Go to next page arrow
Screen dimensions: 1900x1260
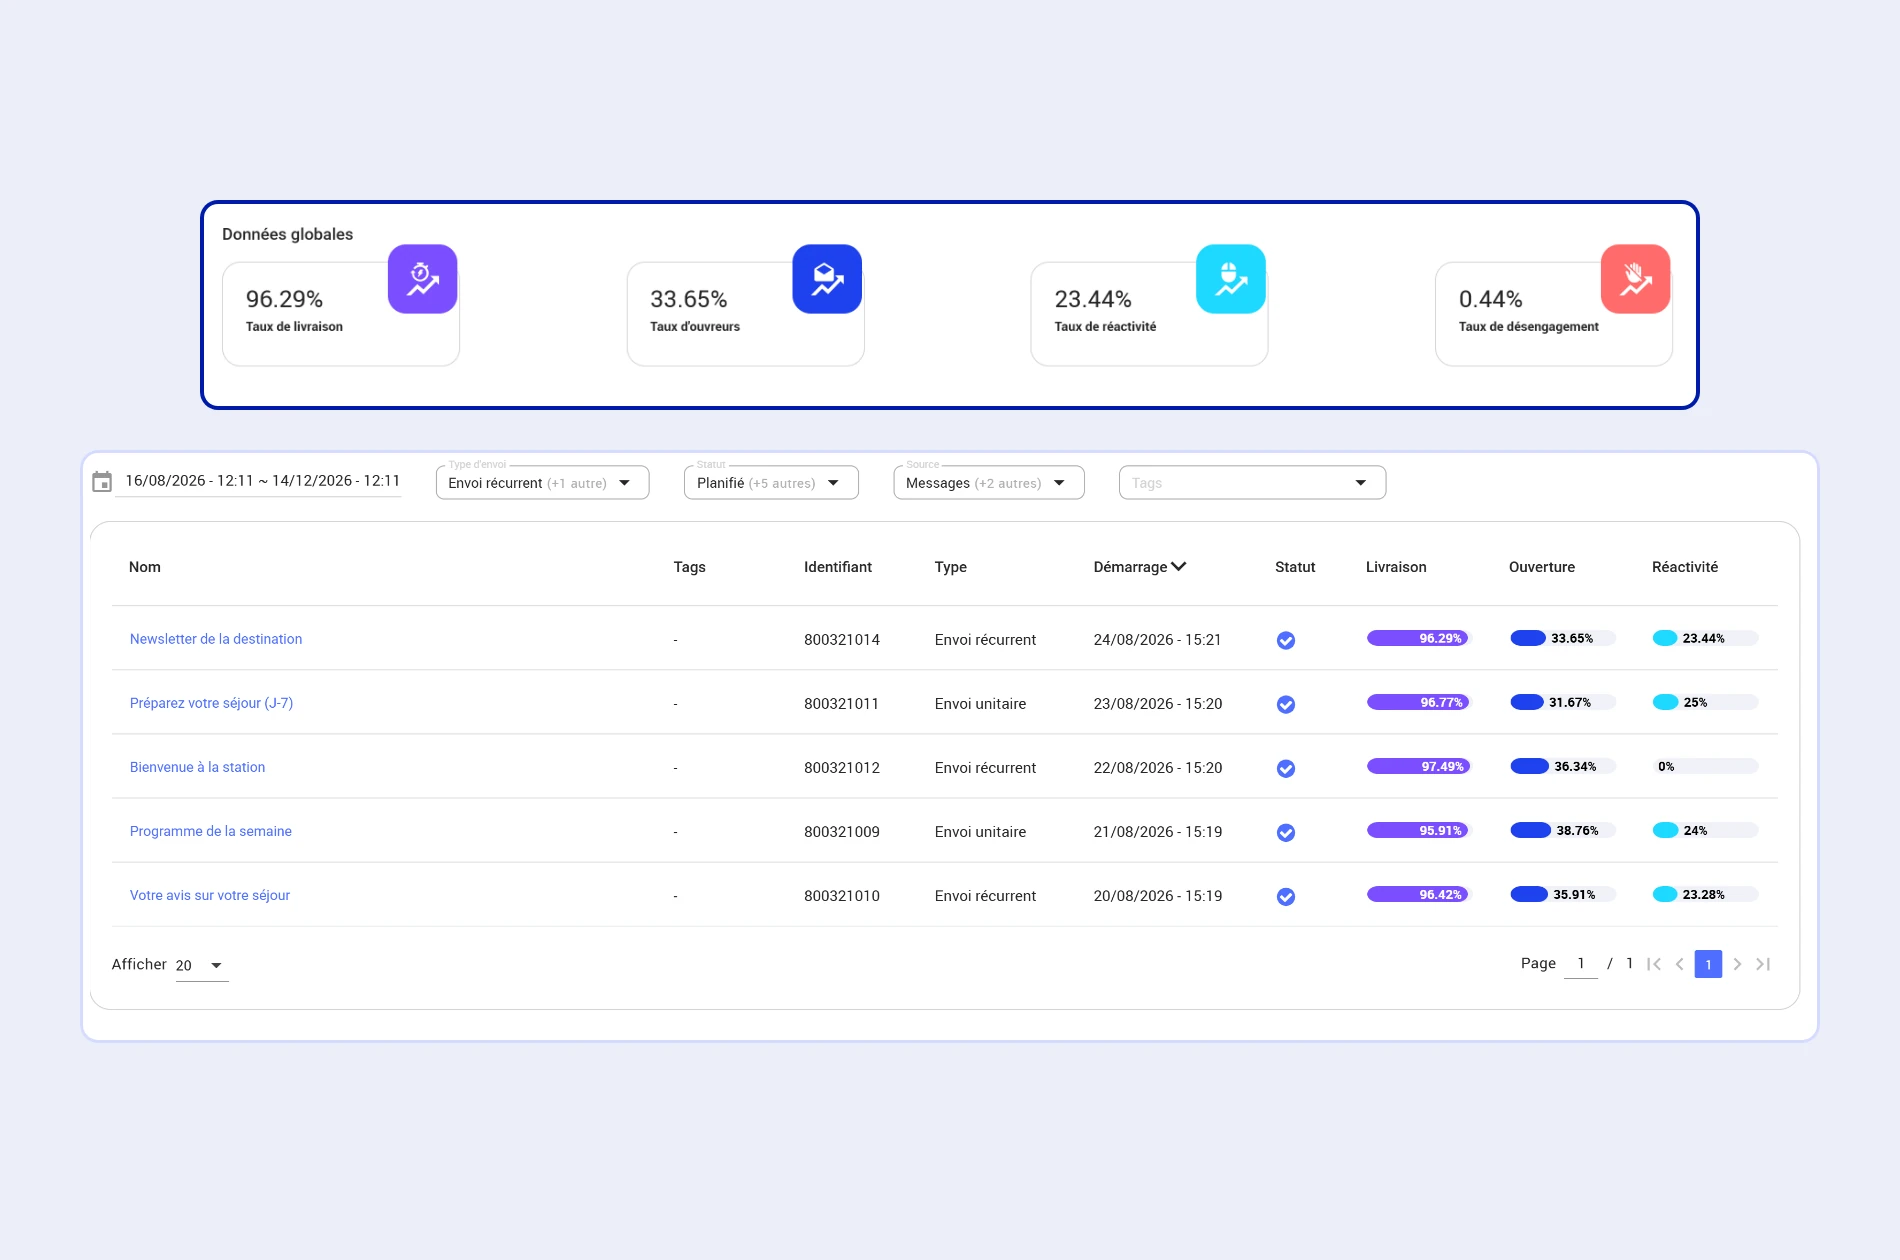[1737, 964]
